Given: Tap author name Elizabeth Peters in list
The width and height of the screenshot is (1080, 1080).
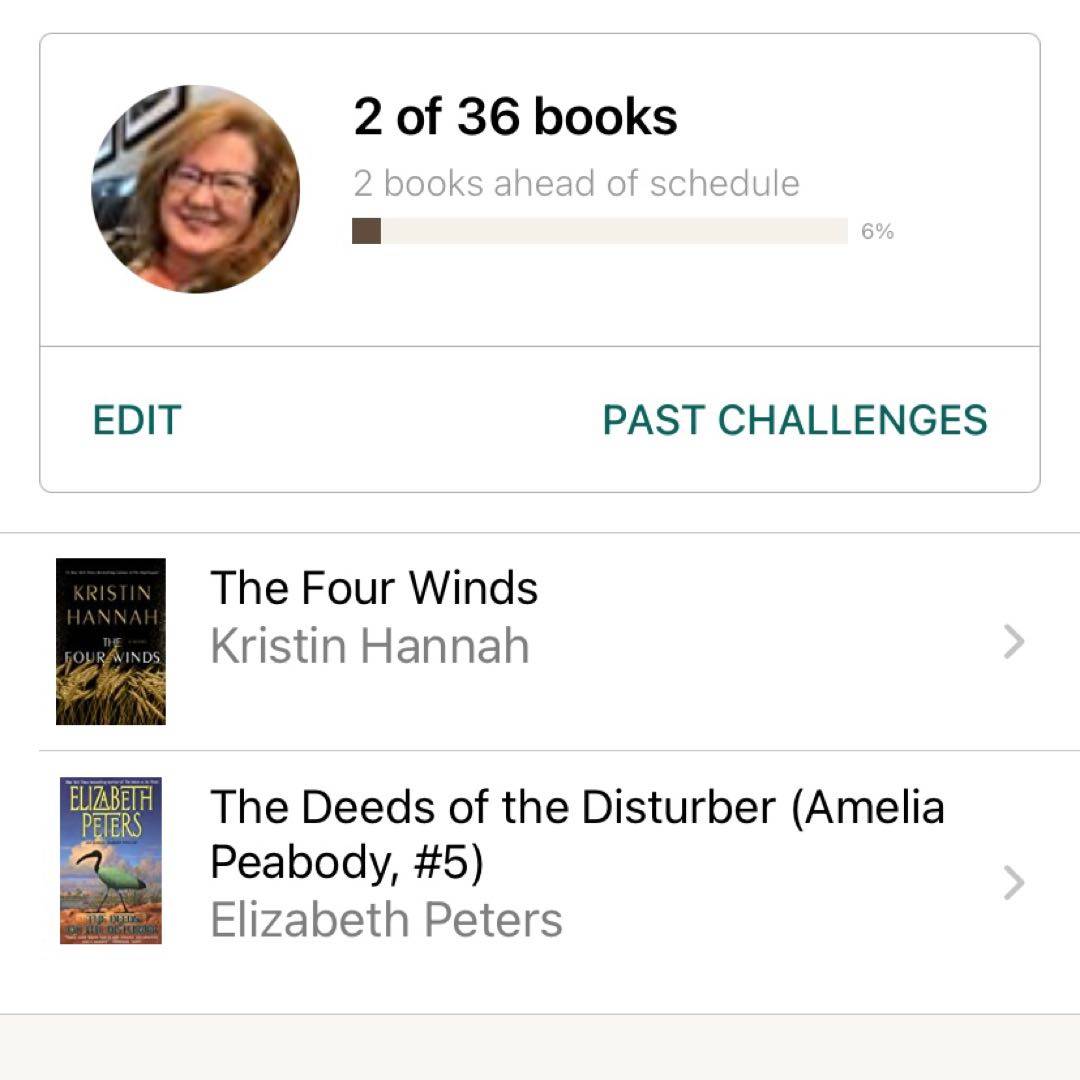Looking at the screenshot, I should 386,921.
